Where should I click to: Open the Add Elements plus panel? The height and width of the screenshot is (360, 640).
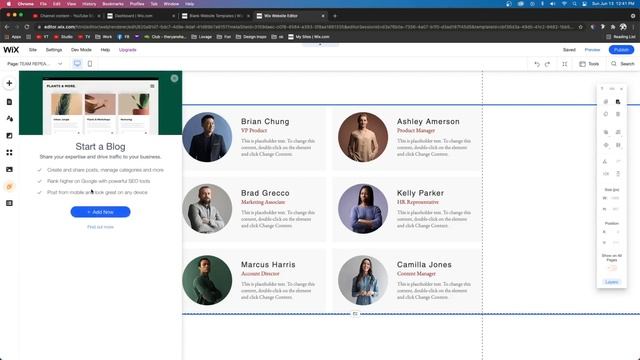[9, 83]
